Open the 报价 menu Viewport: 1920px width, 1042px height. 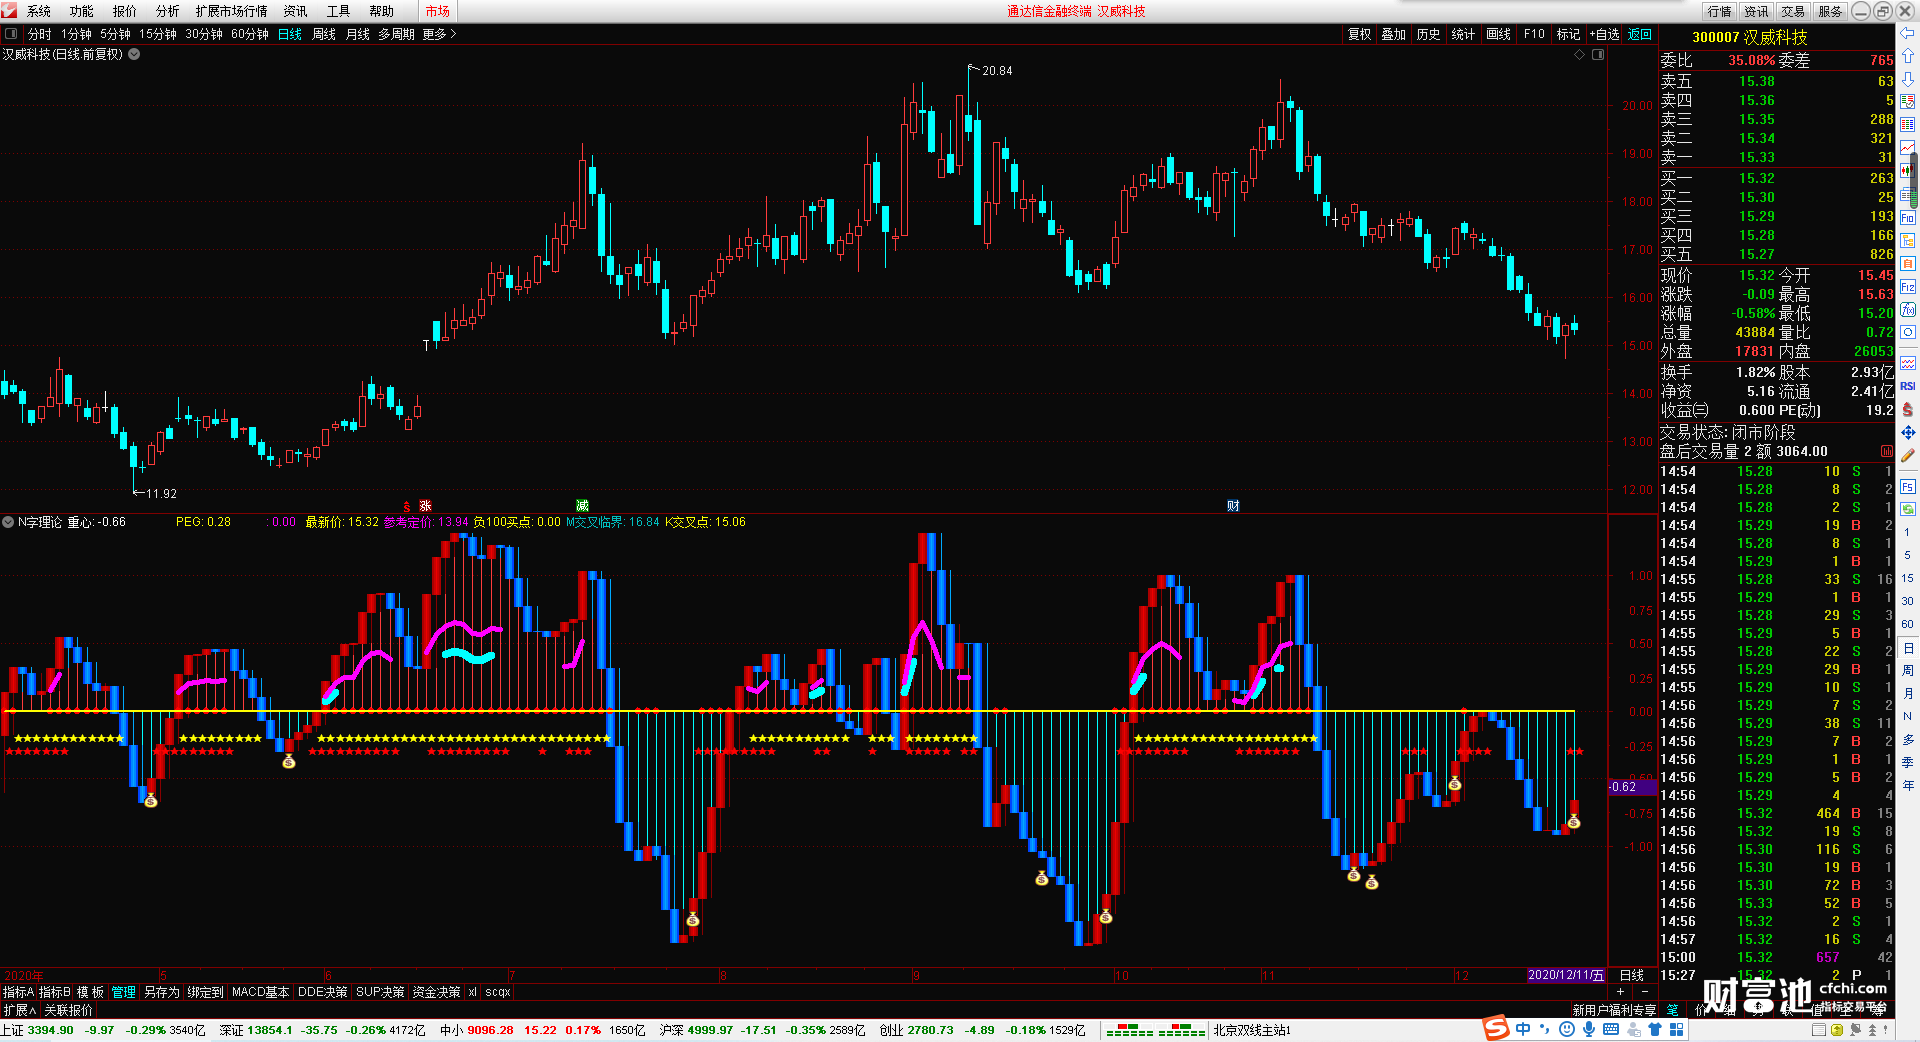[125, 11]
